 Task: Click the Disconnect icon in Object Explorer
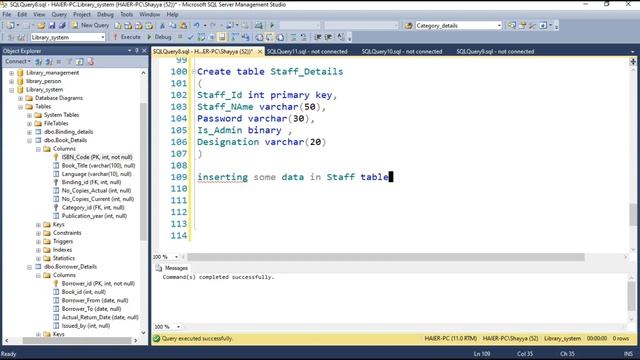click(49, 62)
